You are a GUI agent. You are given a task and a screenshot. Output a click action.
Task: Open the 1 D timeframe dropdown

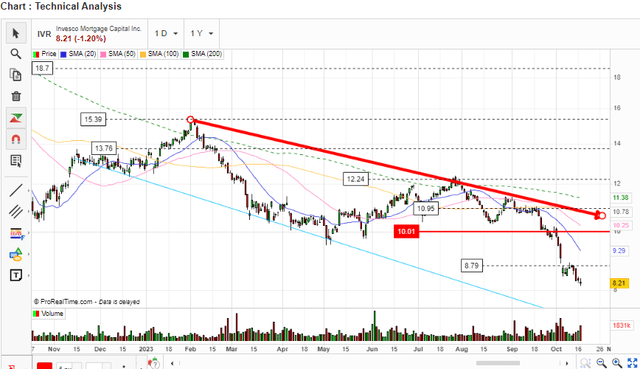(x=166, y=33)
